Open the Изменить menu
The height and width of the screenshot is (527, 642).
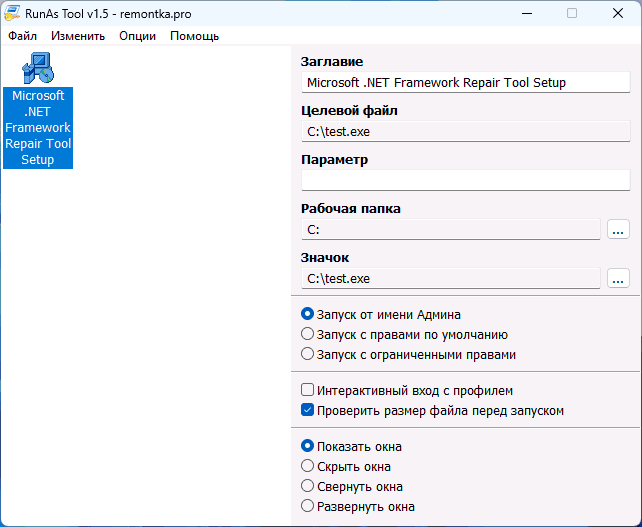pos(78,36)
